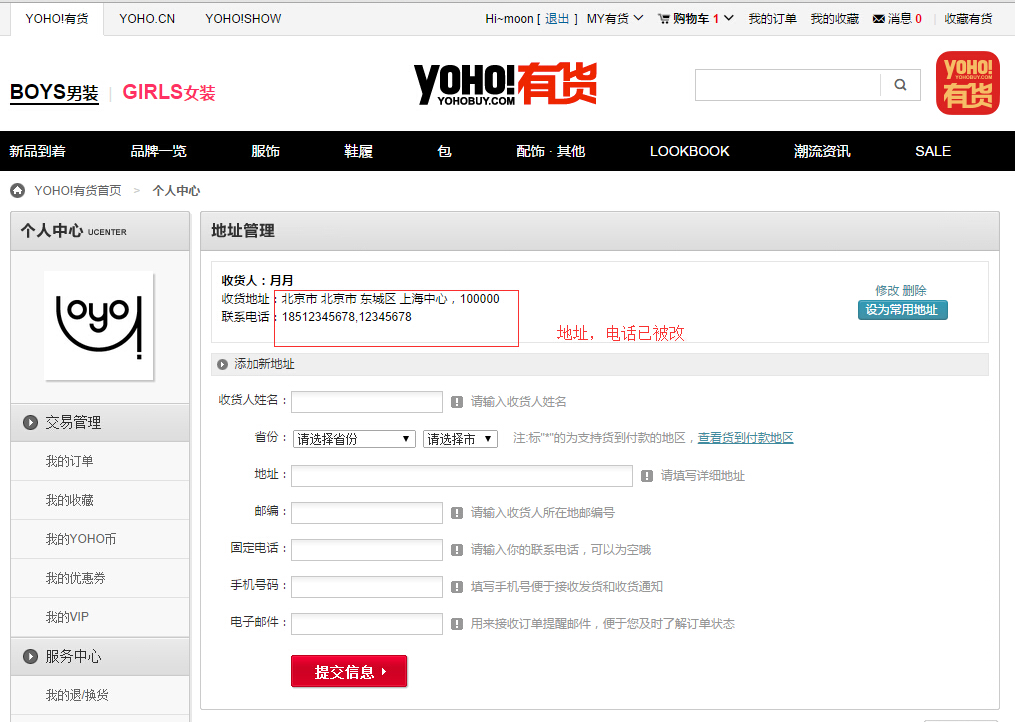Screen dimensions: 1015x722
Task: Focus the 电子邮件 input field
Action: point(367,624)
